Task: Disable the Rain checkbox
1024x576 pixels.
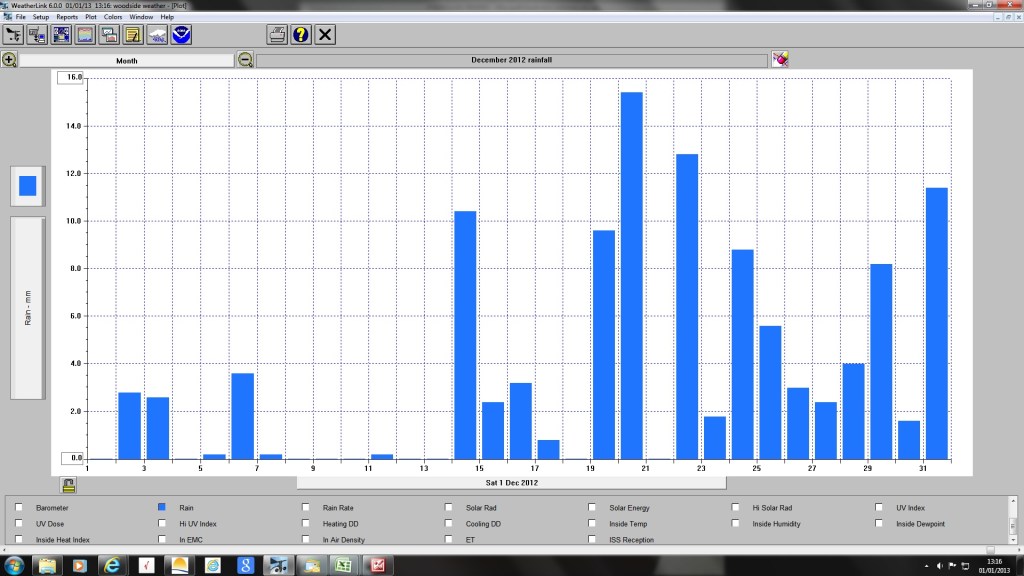Action: point(160,507)
